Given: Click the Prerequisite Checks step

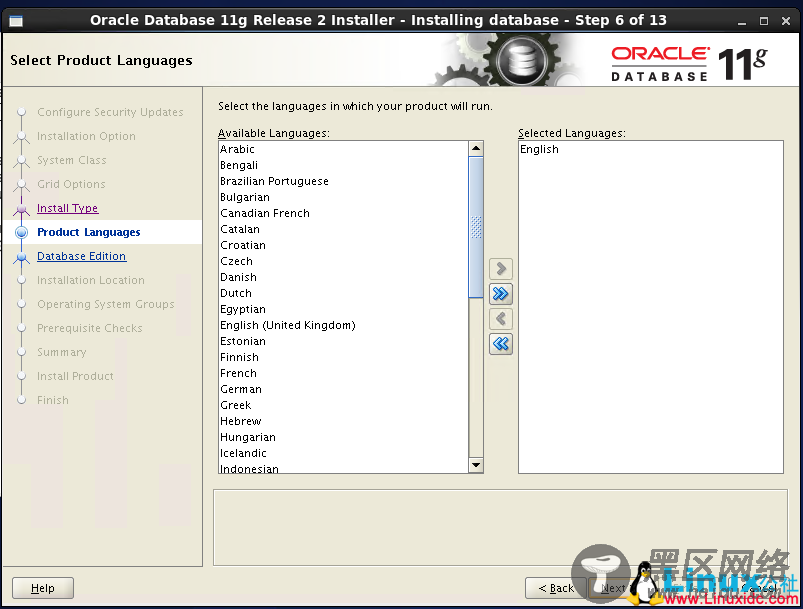Looking at the screenshot, I should 90,328.
